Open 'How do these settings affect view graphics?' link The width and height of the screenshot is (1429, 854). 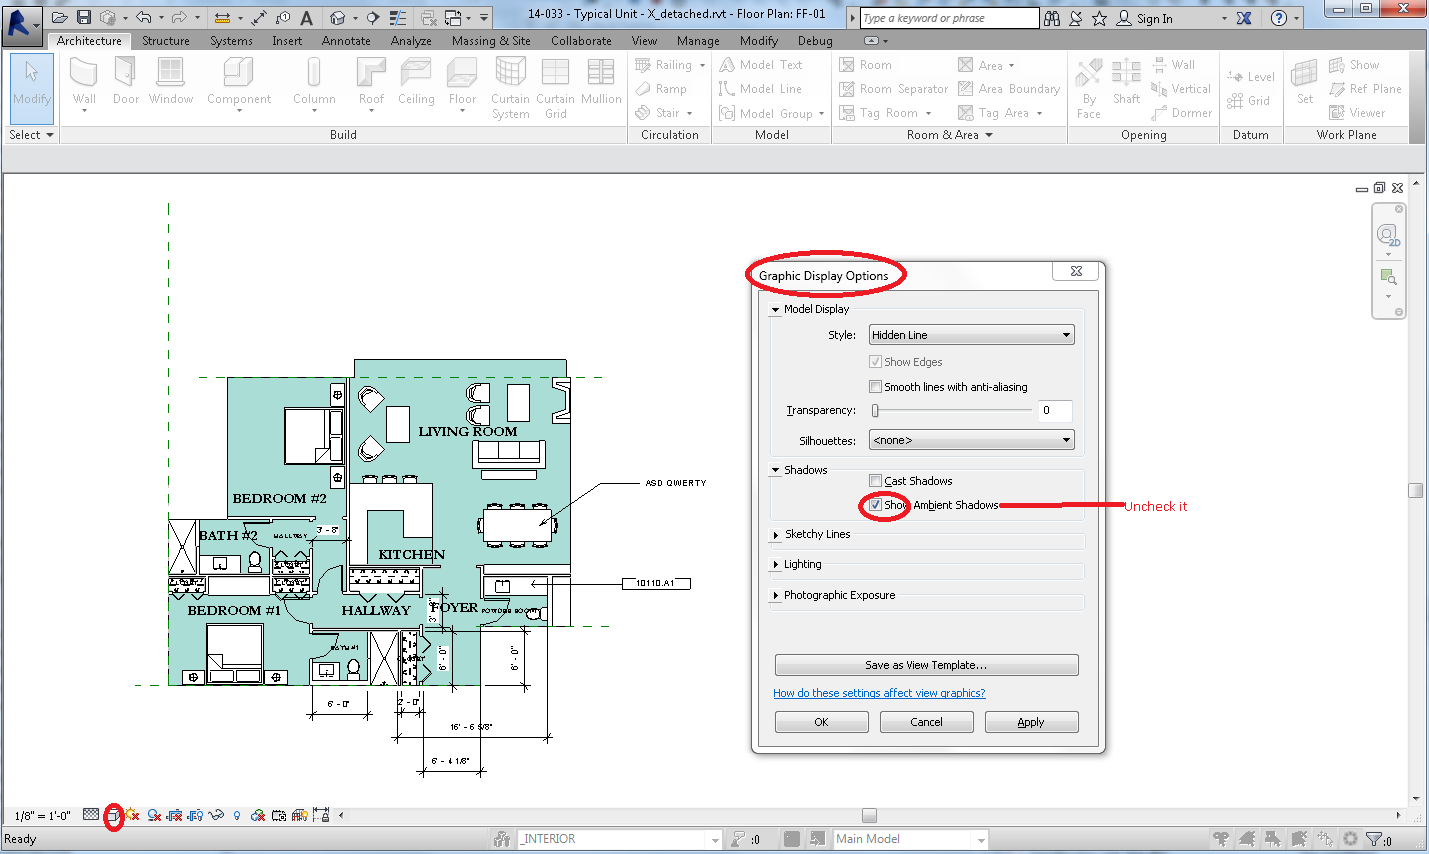pos(879,693)
